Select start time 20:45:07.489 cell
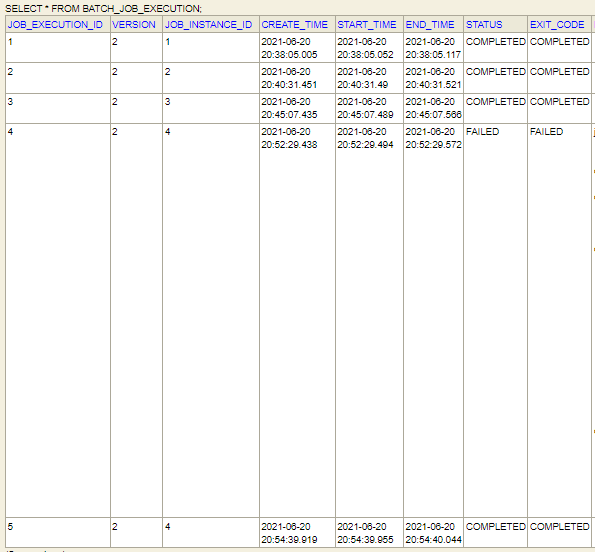 (370, 108)
